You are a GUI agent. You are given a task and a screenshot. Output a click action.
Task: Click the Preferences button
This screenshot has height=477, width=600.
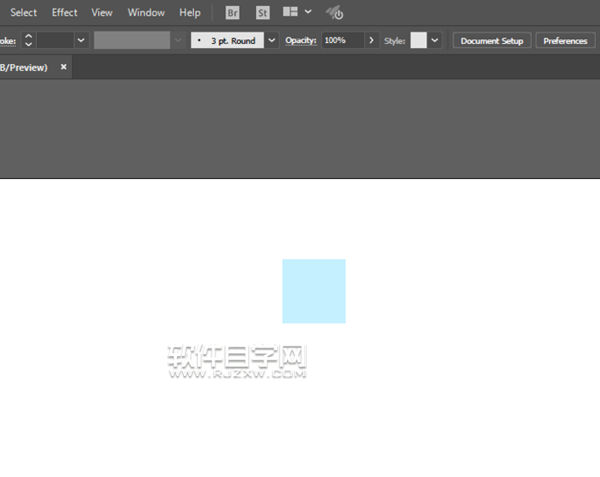[565, 41]
